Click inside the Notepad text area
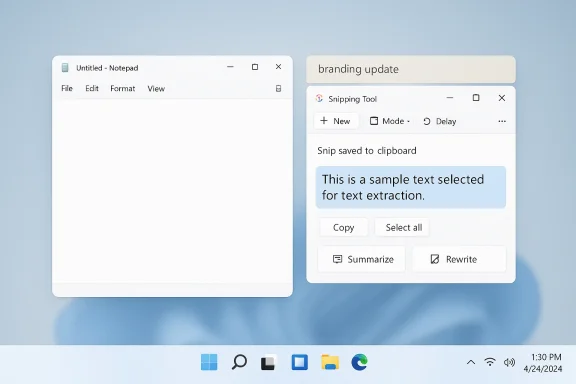Screen dimensions: 576x384 [x=172, y=191]
